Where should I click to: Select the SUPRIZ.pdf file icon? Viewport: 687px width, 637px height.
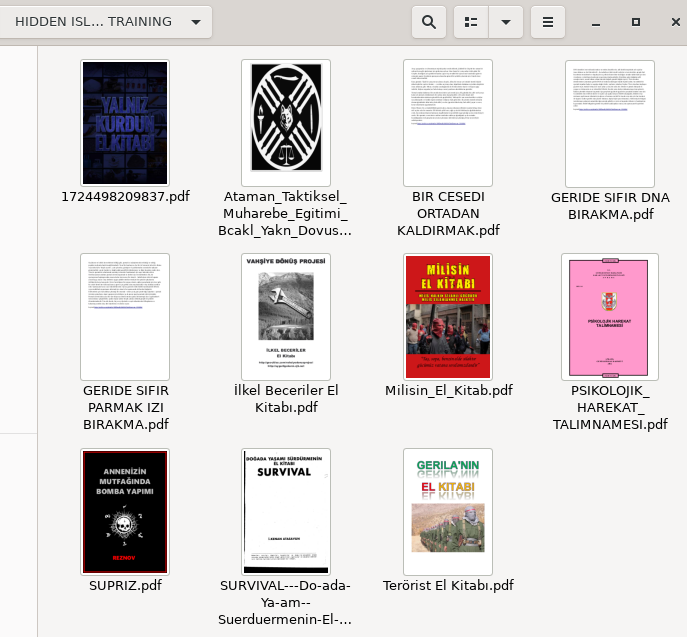pos(125,511)
